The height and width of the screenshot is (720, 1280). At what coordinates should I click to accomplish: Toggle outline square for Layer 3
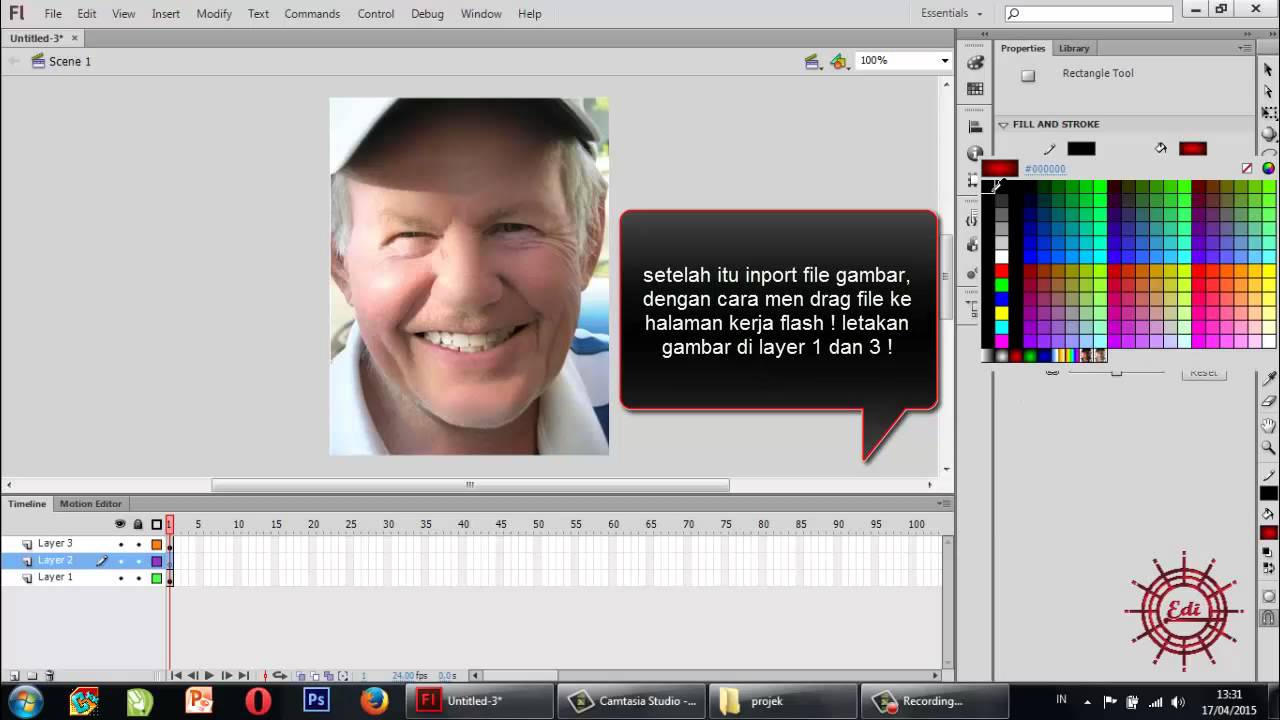[x=157, y=544]
